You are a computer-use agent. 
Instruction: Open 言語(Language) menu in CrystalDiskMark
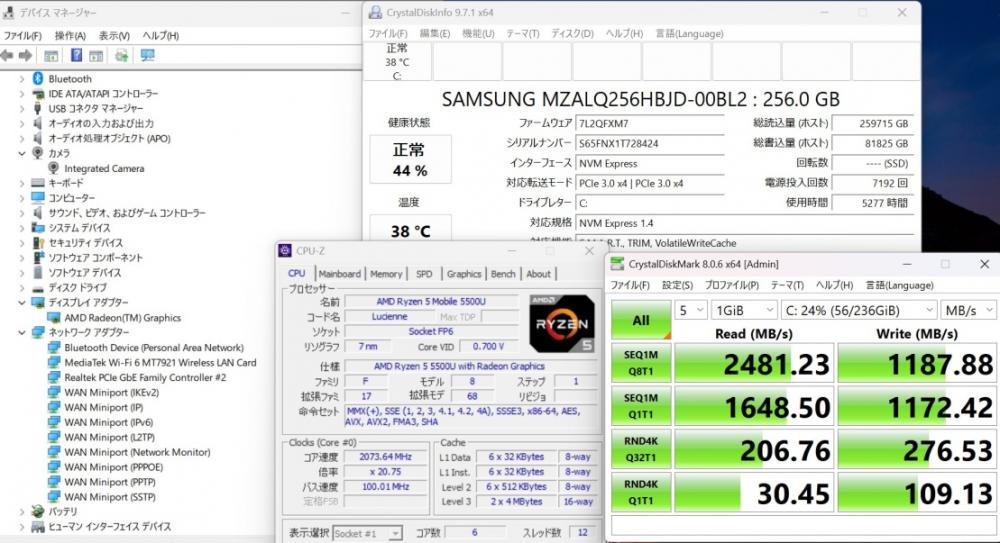click(899, 285)
